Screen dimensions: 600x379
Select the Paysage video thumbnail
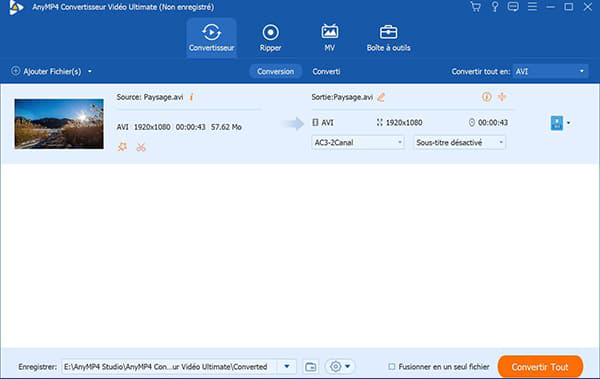(x=59, y=124)
